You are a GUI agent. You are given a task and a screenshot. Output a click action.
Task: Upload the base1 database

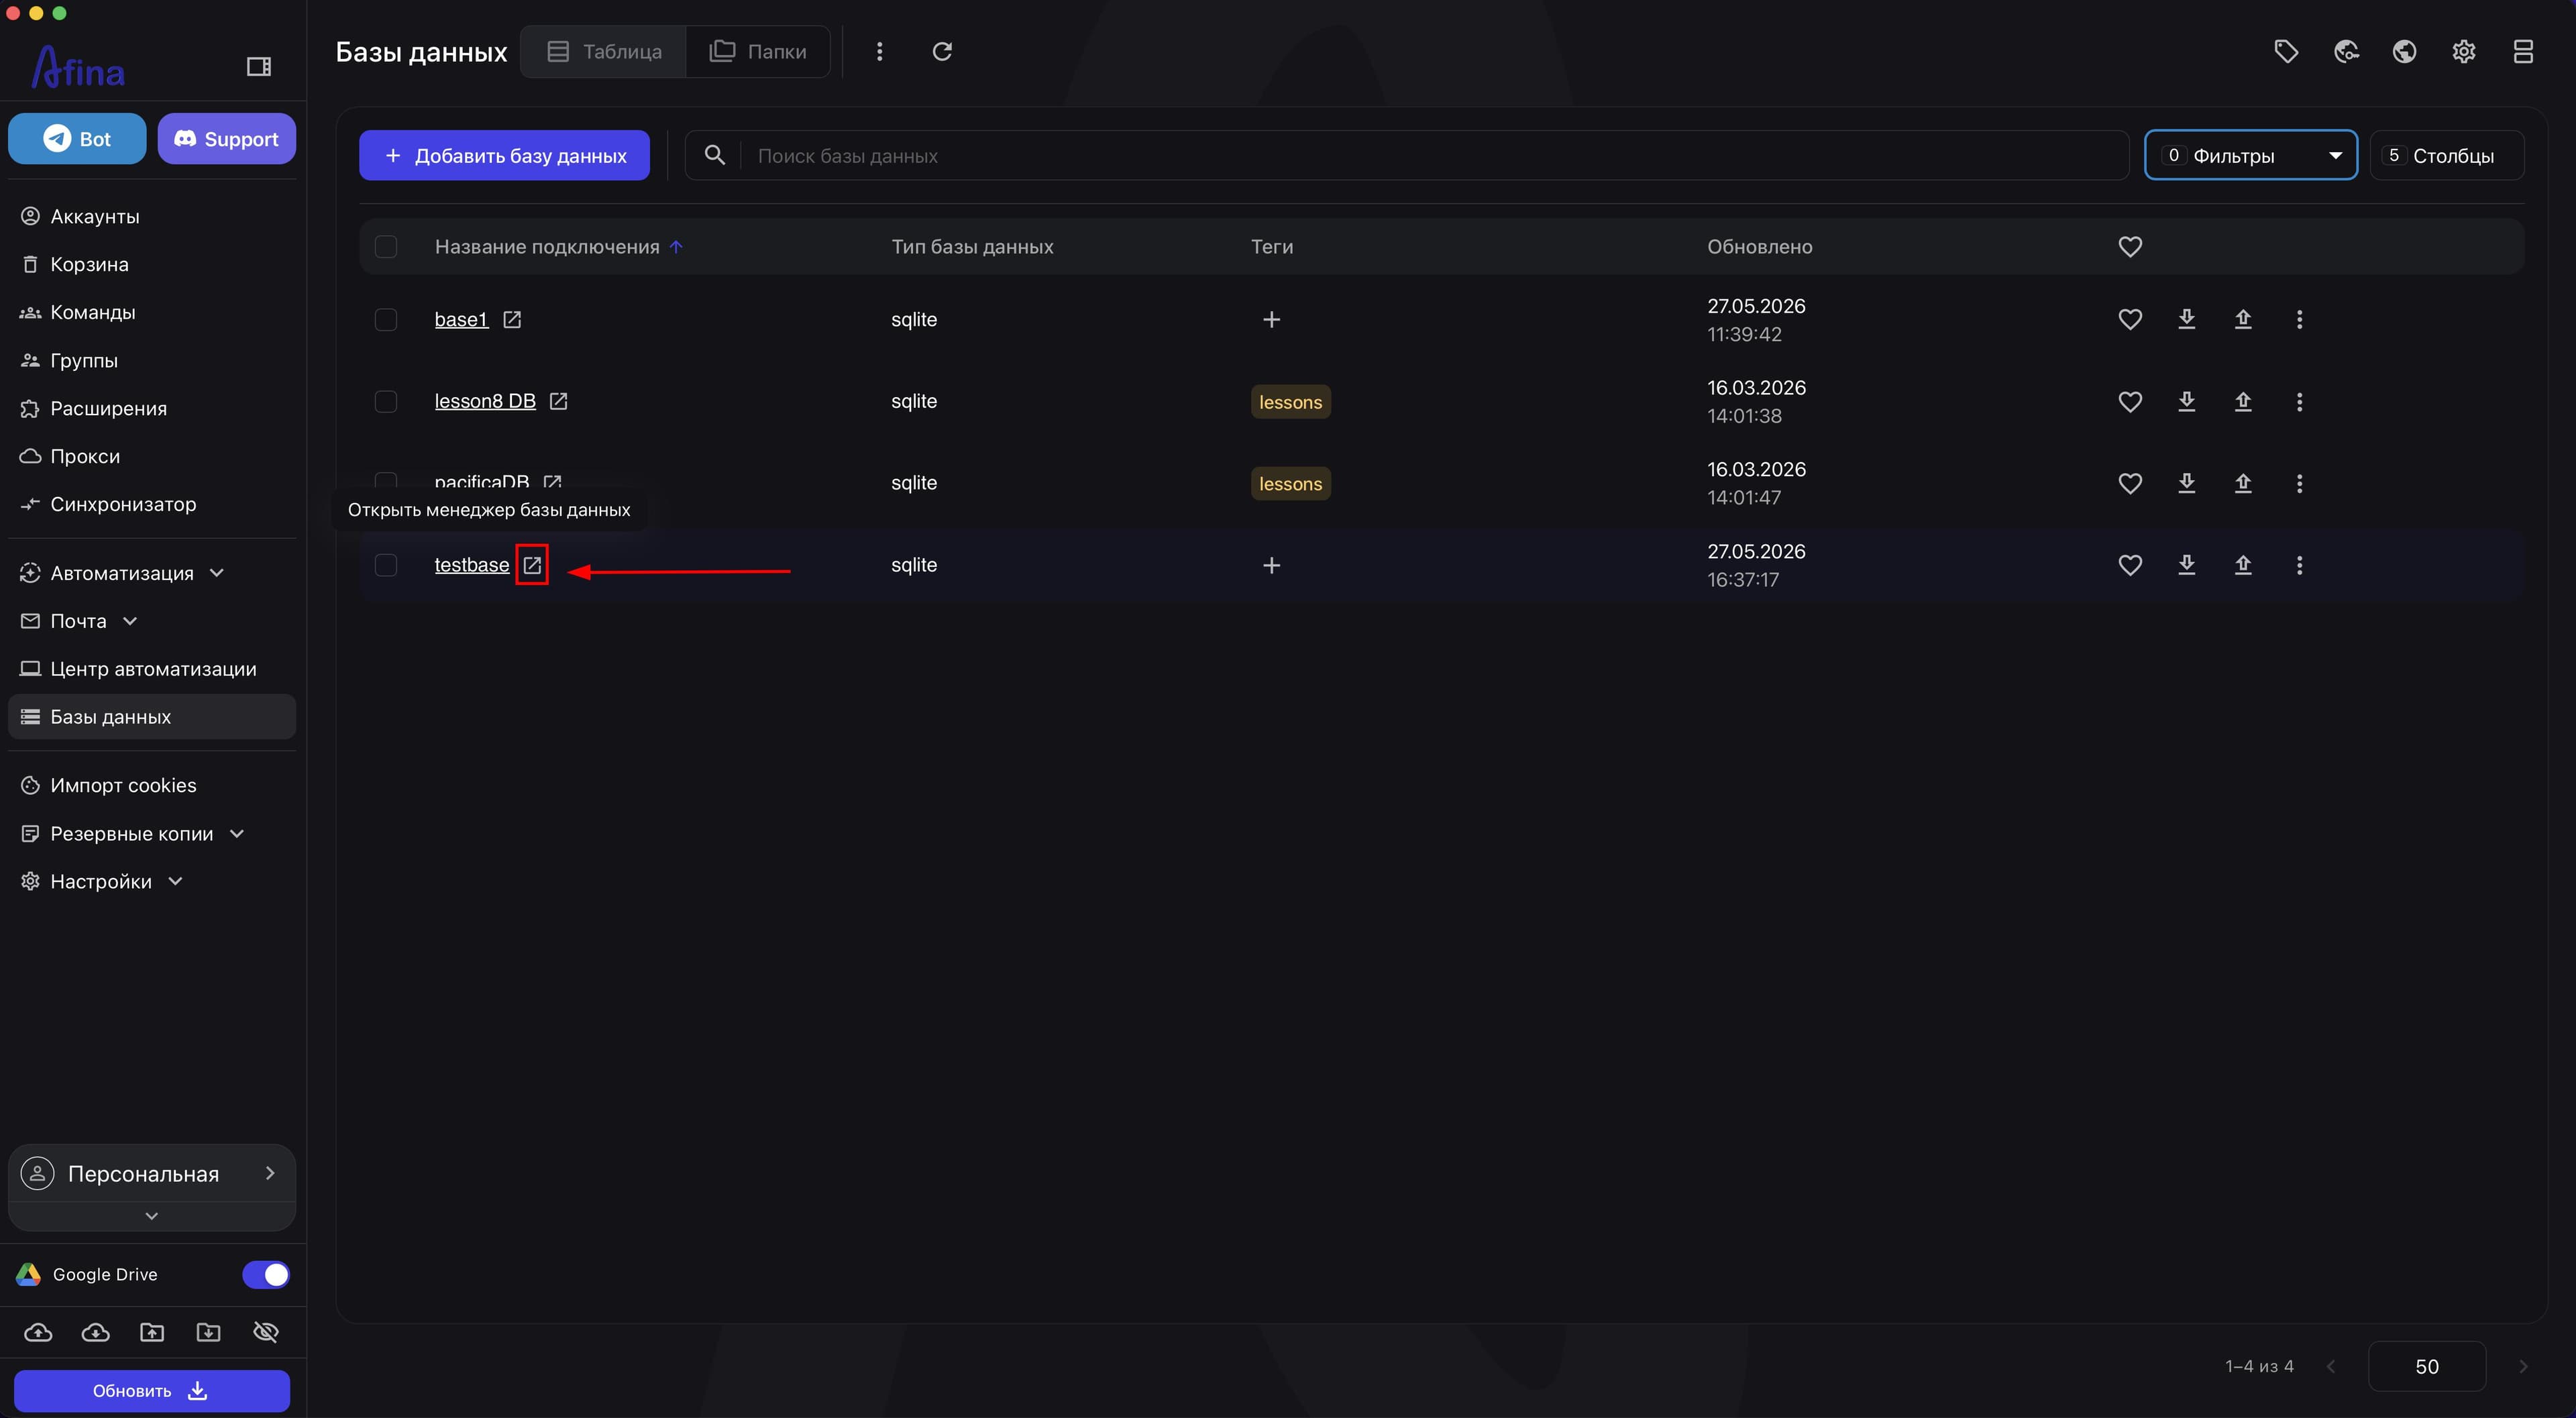tap(2243, 319)
